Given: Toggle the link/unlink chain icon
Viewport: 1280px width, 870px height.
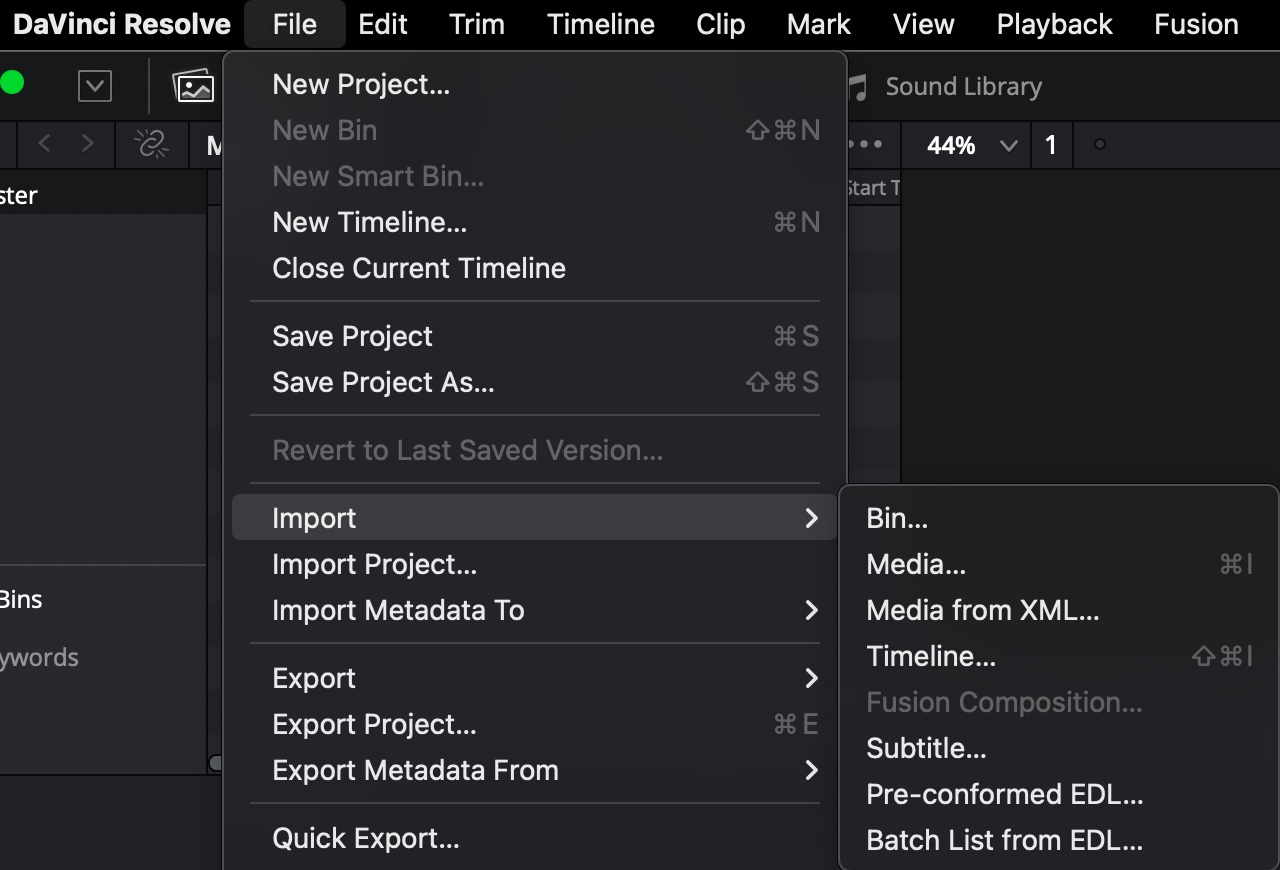Looking at the screenshot, I should tap(152, 145).
